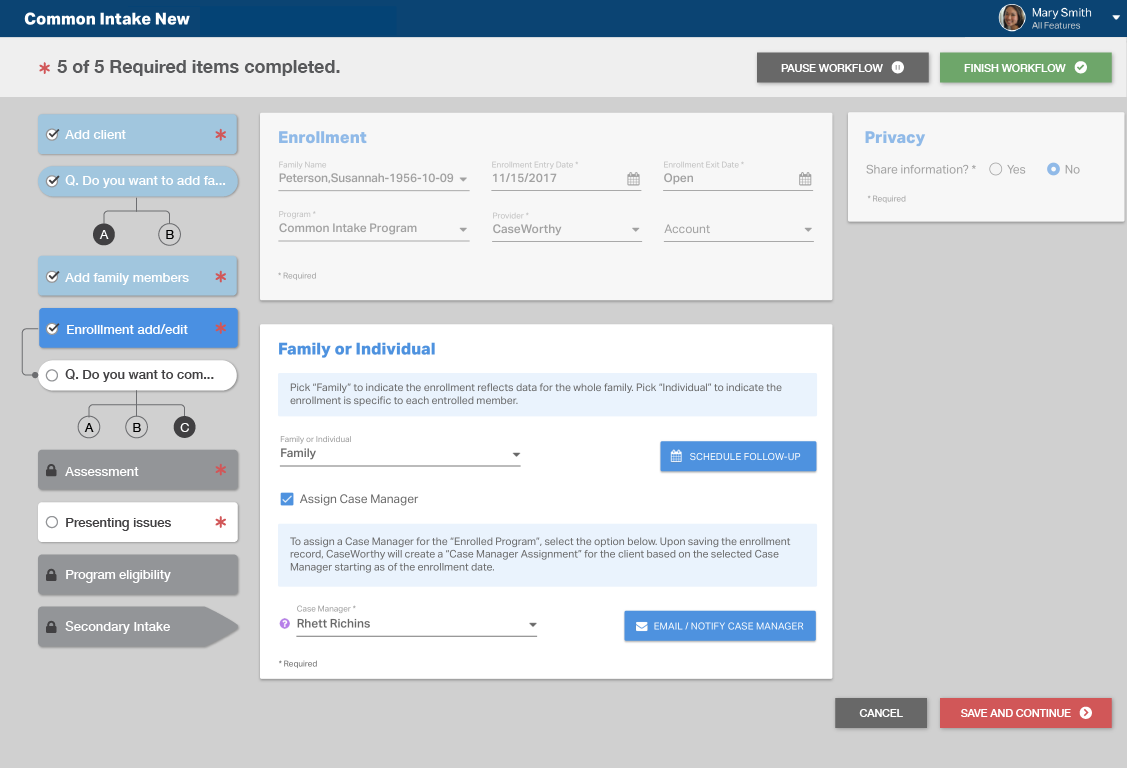Click the lock icon on Program eligibility
Viewport: 1127px width, 768px height.
[x=51, y=575]
